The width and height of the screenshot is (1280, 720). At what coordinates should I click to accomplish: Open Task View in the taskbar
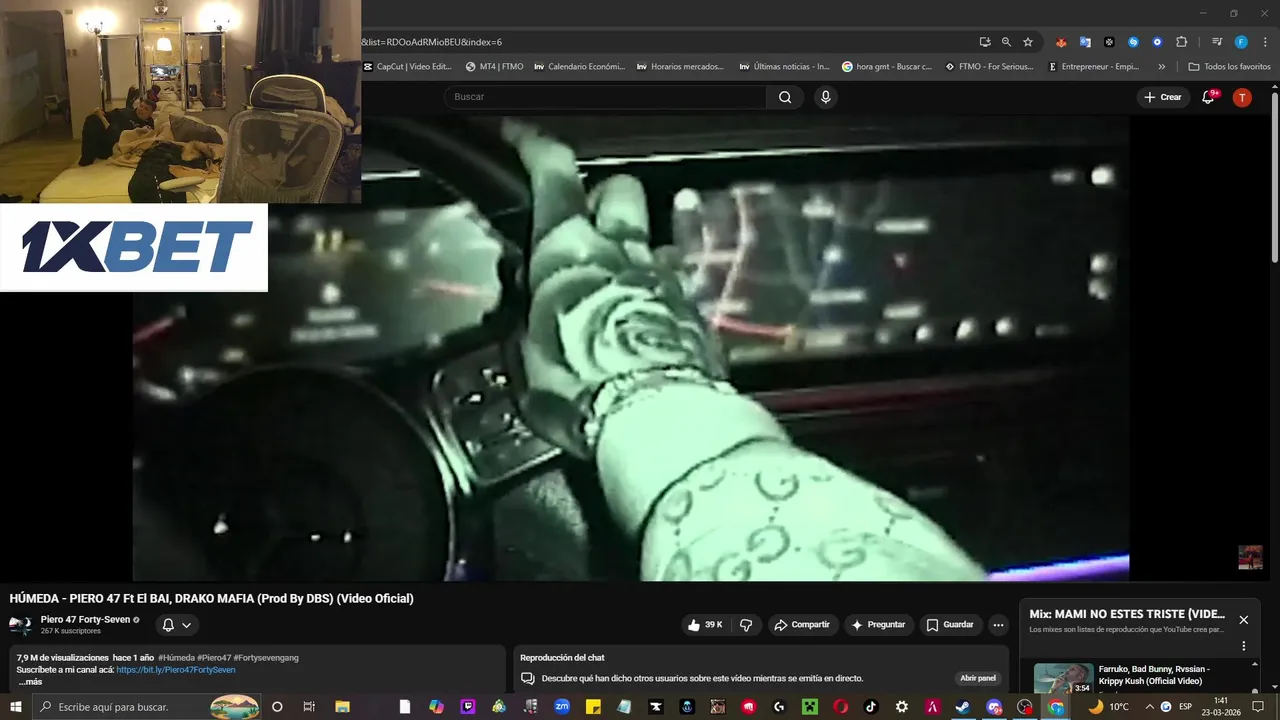pos(308,707)
